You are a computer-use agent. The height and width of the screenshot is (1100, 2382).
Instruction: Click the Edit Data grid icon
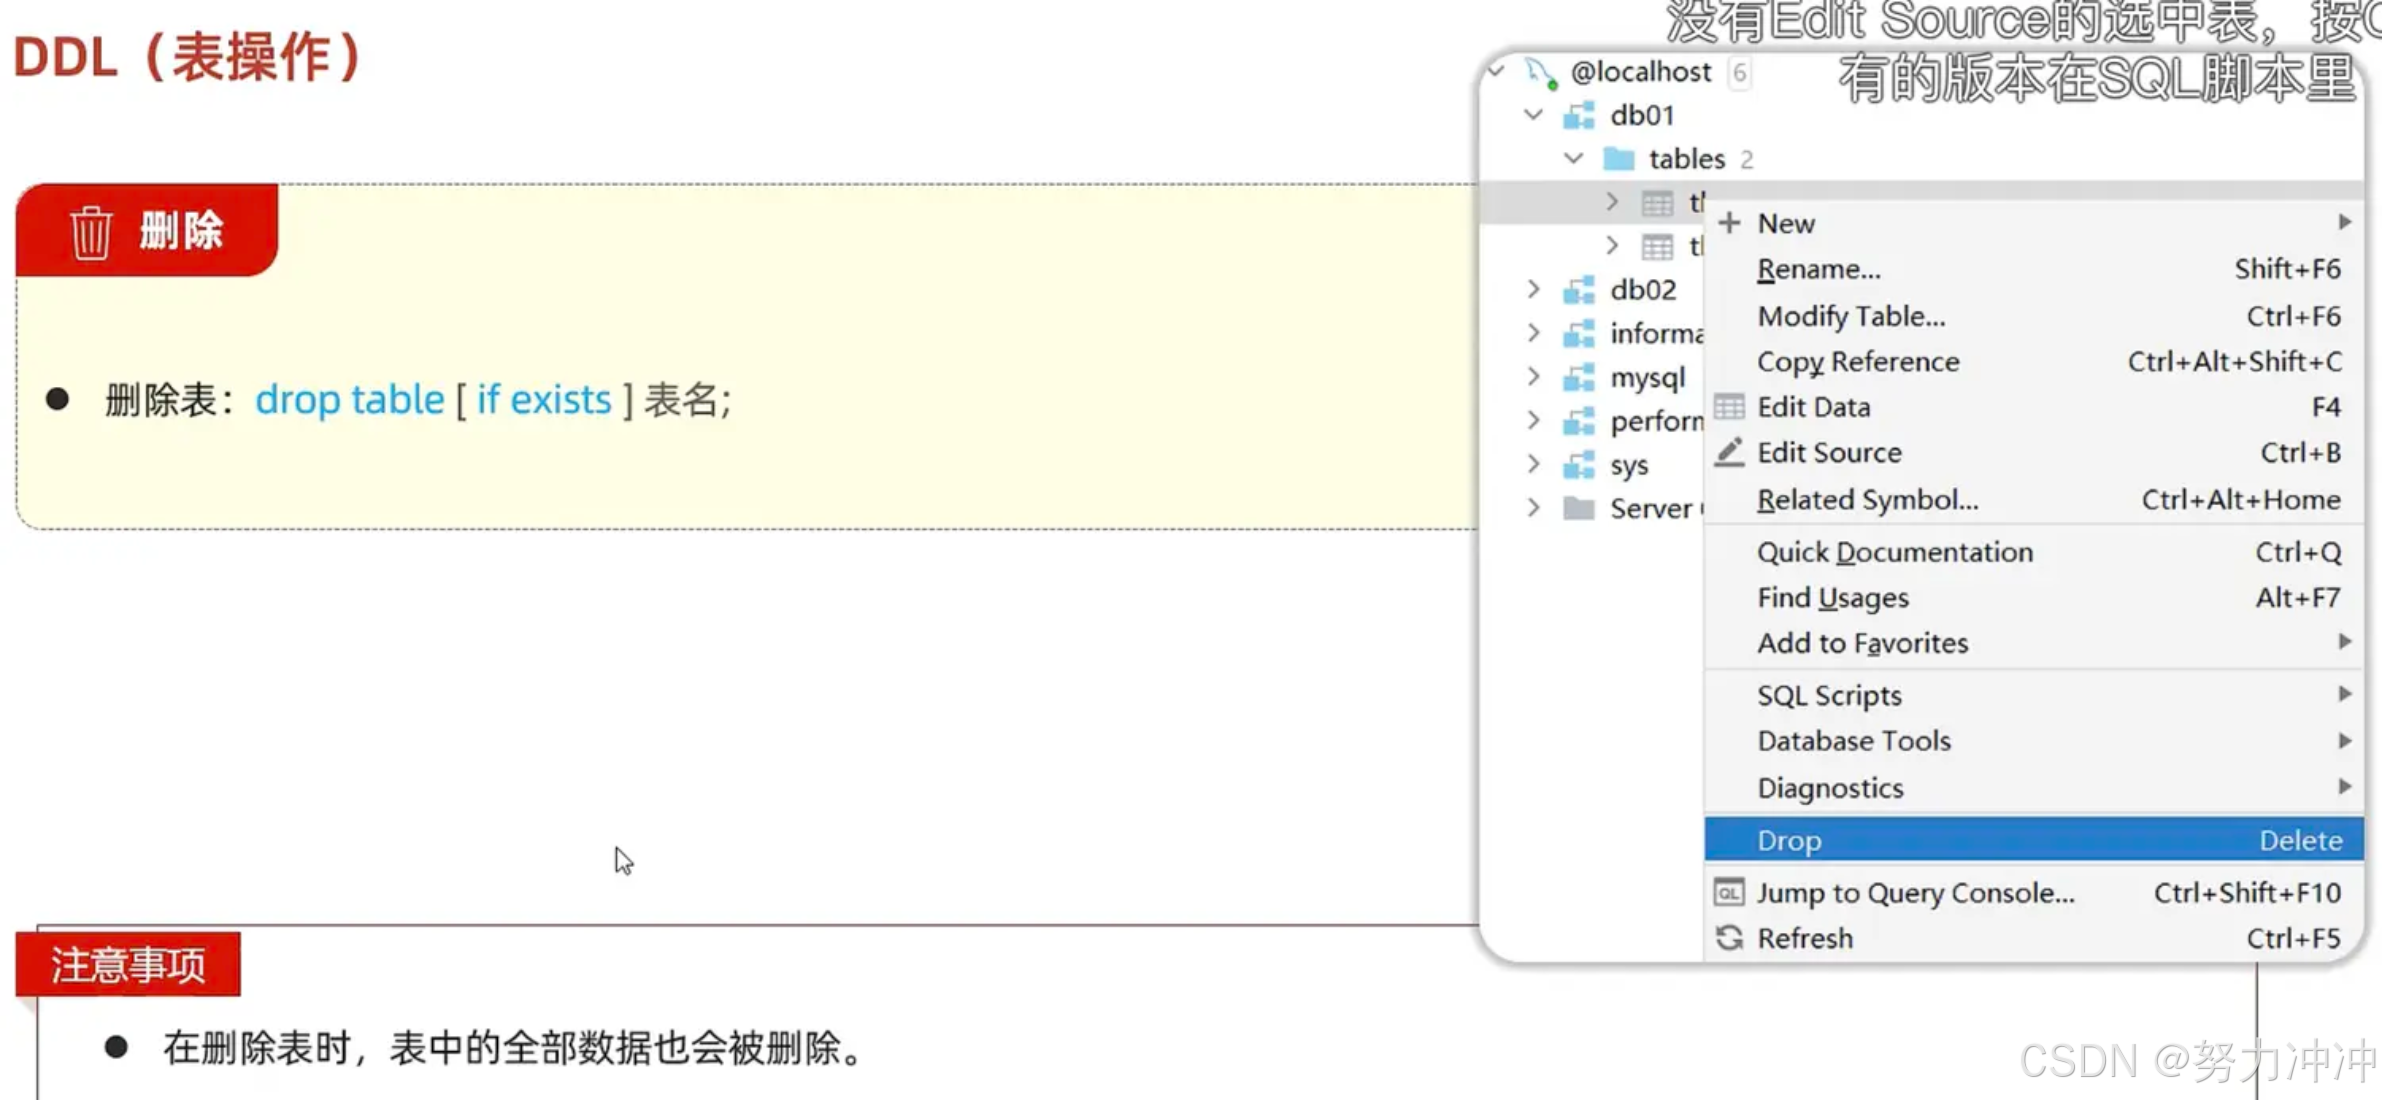1729,407
